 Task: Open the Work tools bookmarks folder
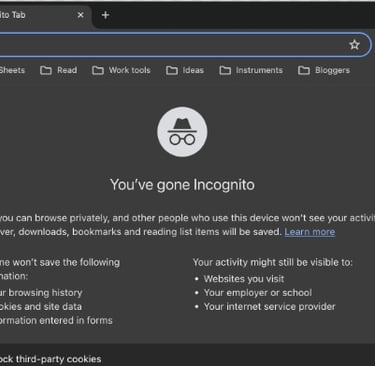(121, 70)
